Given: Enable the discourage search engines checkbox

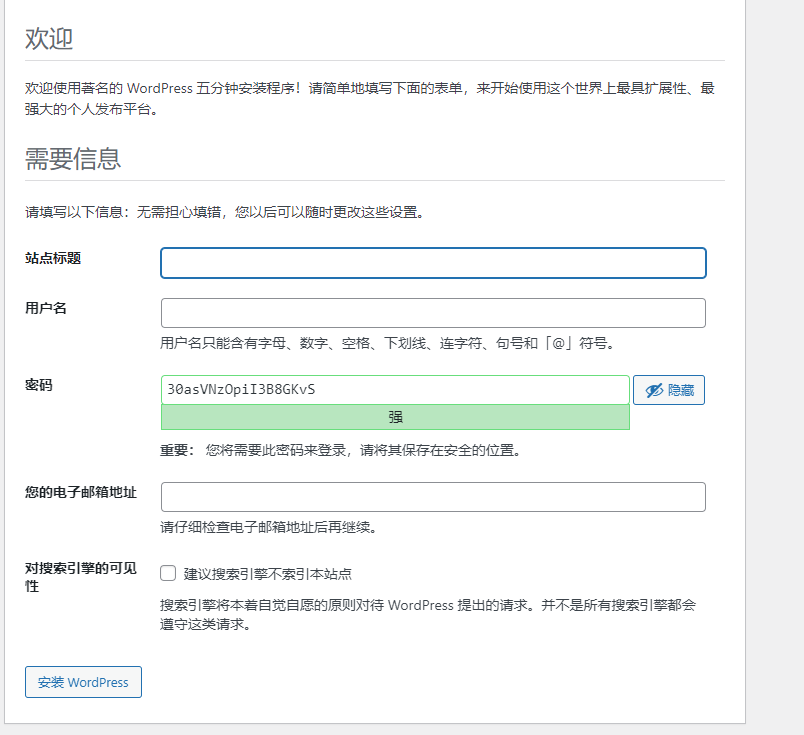Looking at the screenshot, I should [x=168, y=574].
